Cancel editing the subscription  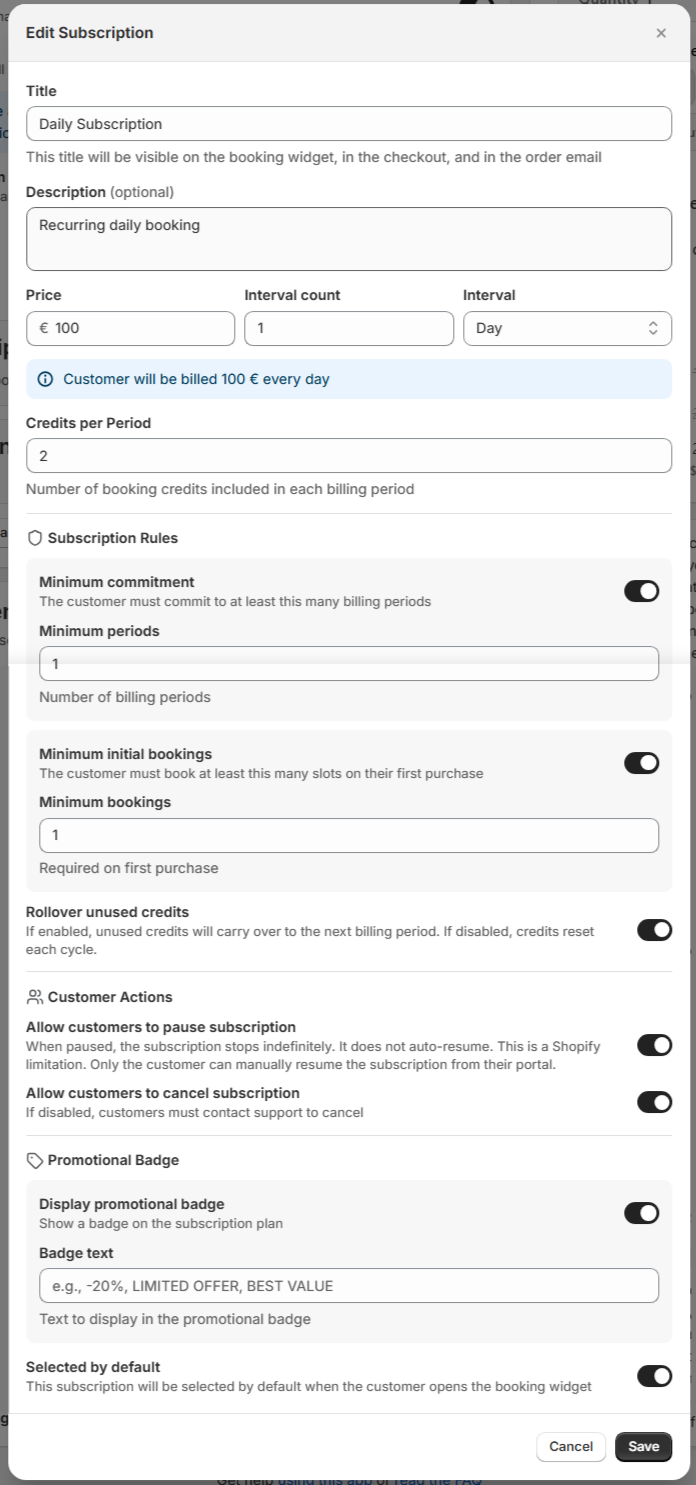(x=571, y=1446)
